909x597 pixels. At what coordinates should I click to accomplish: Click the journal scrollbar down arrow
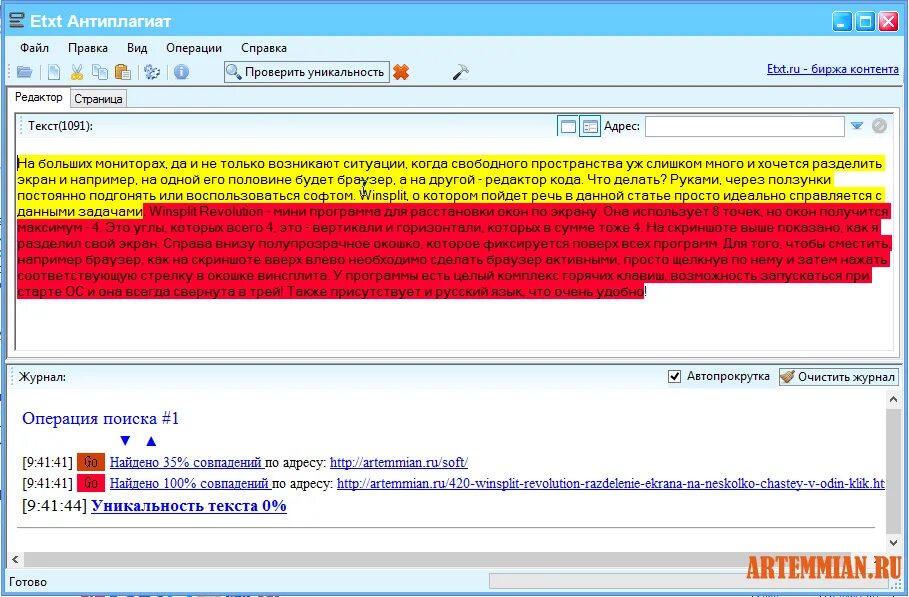[893, 543]
